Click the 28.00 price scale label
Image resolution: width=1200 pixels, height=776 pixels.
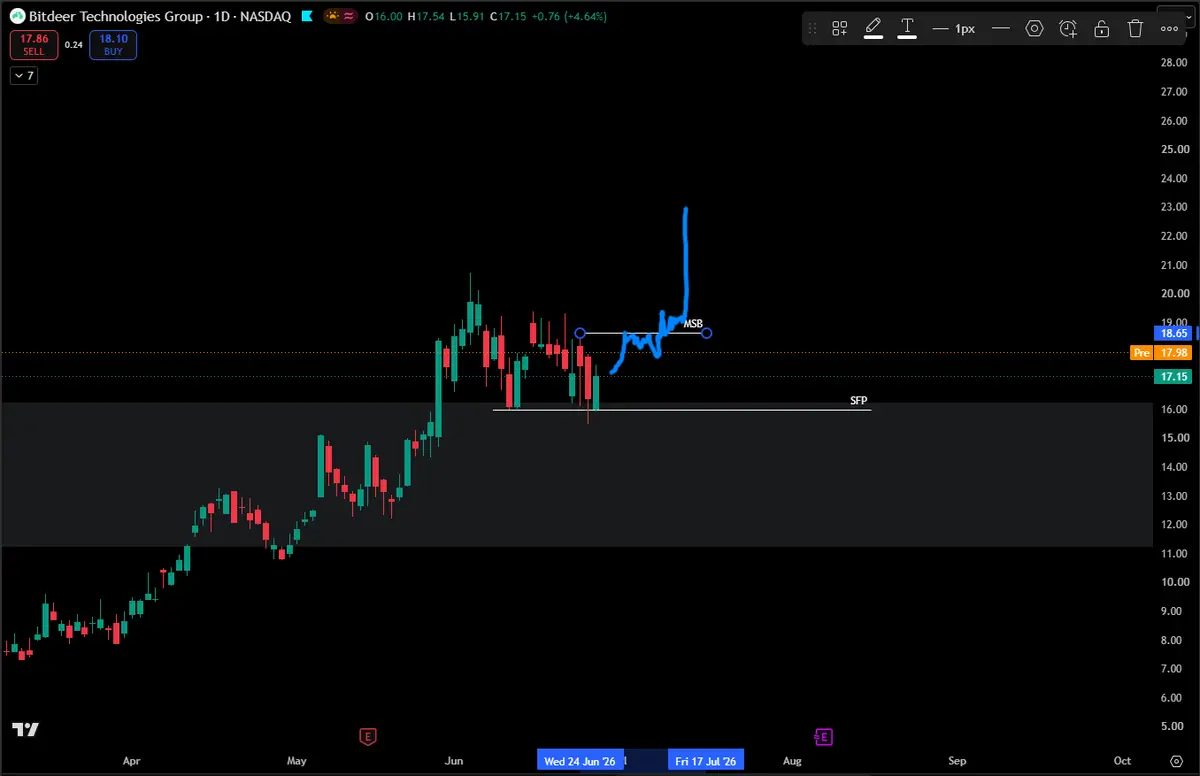point(1172,63)
